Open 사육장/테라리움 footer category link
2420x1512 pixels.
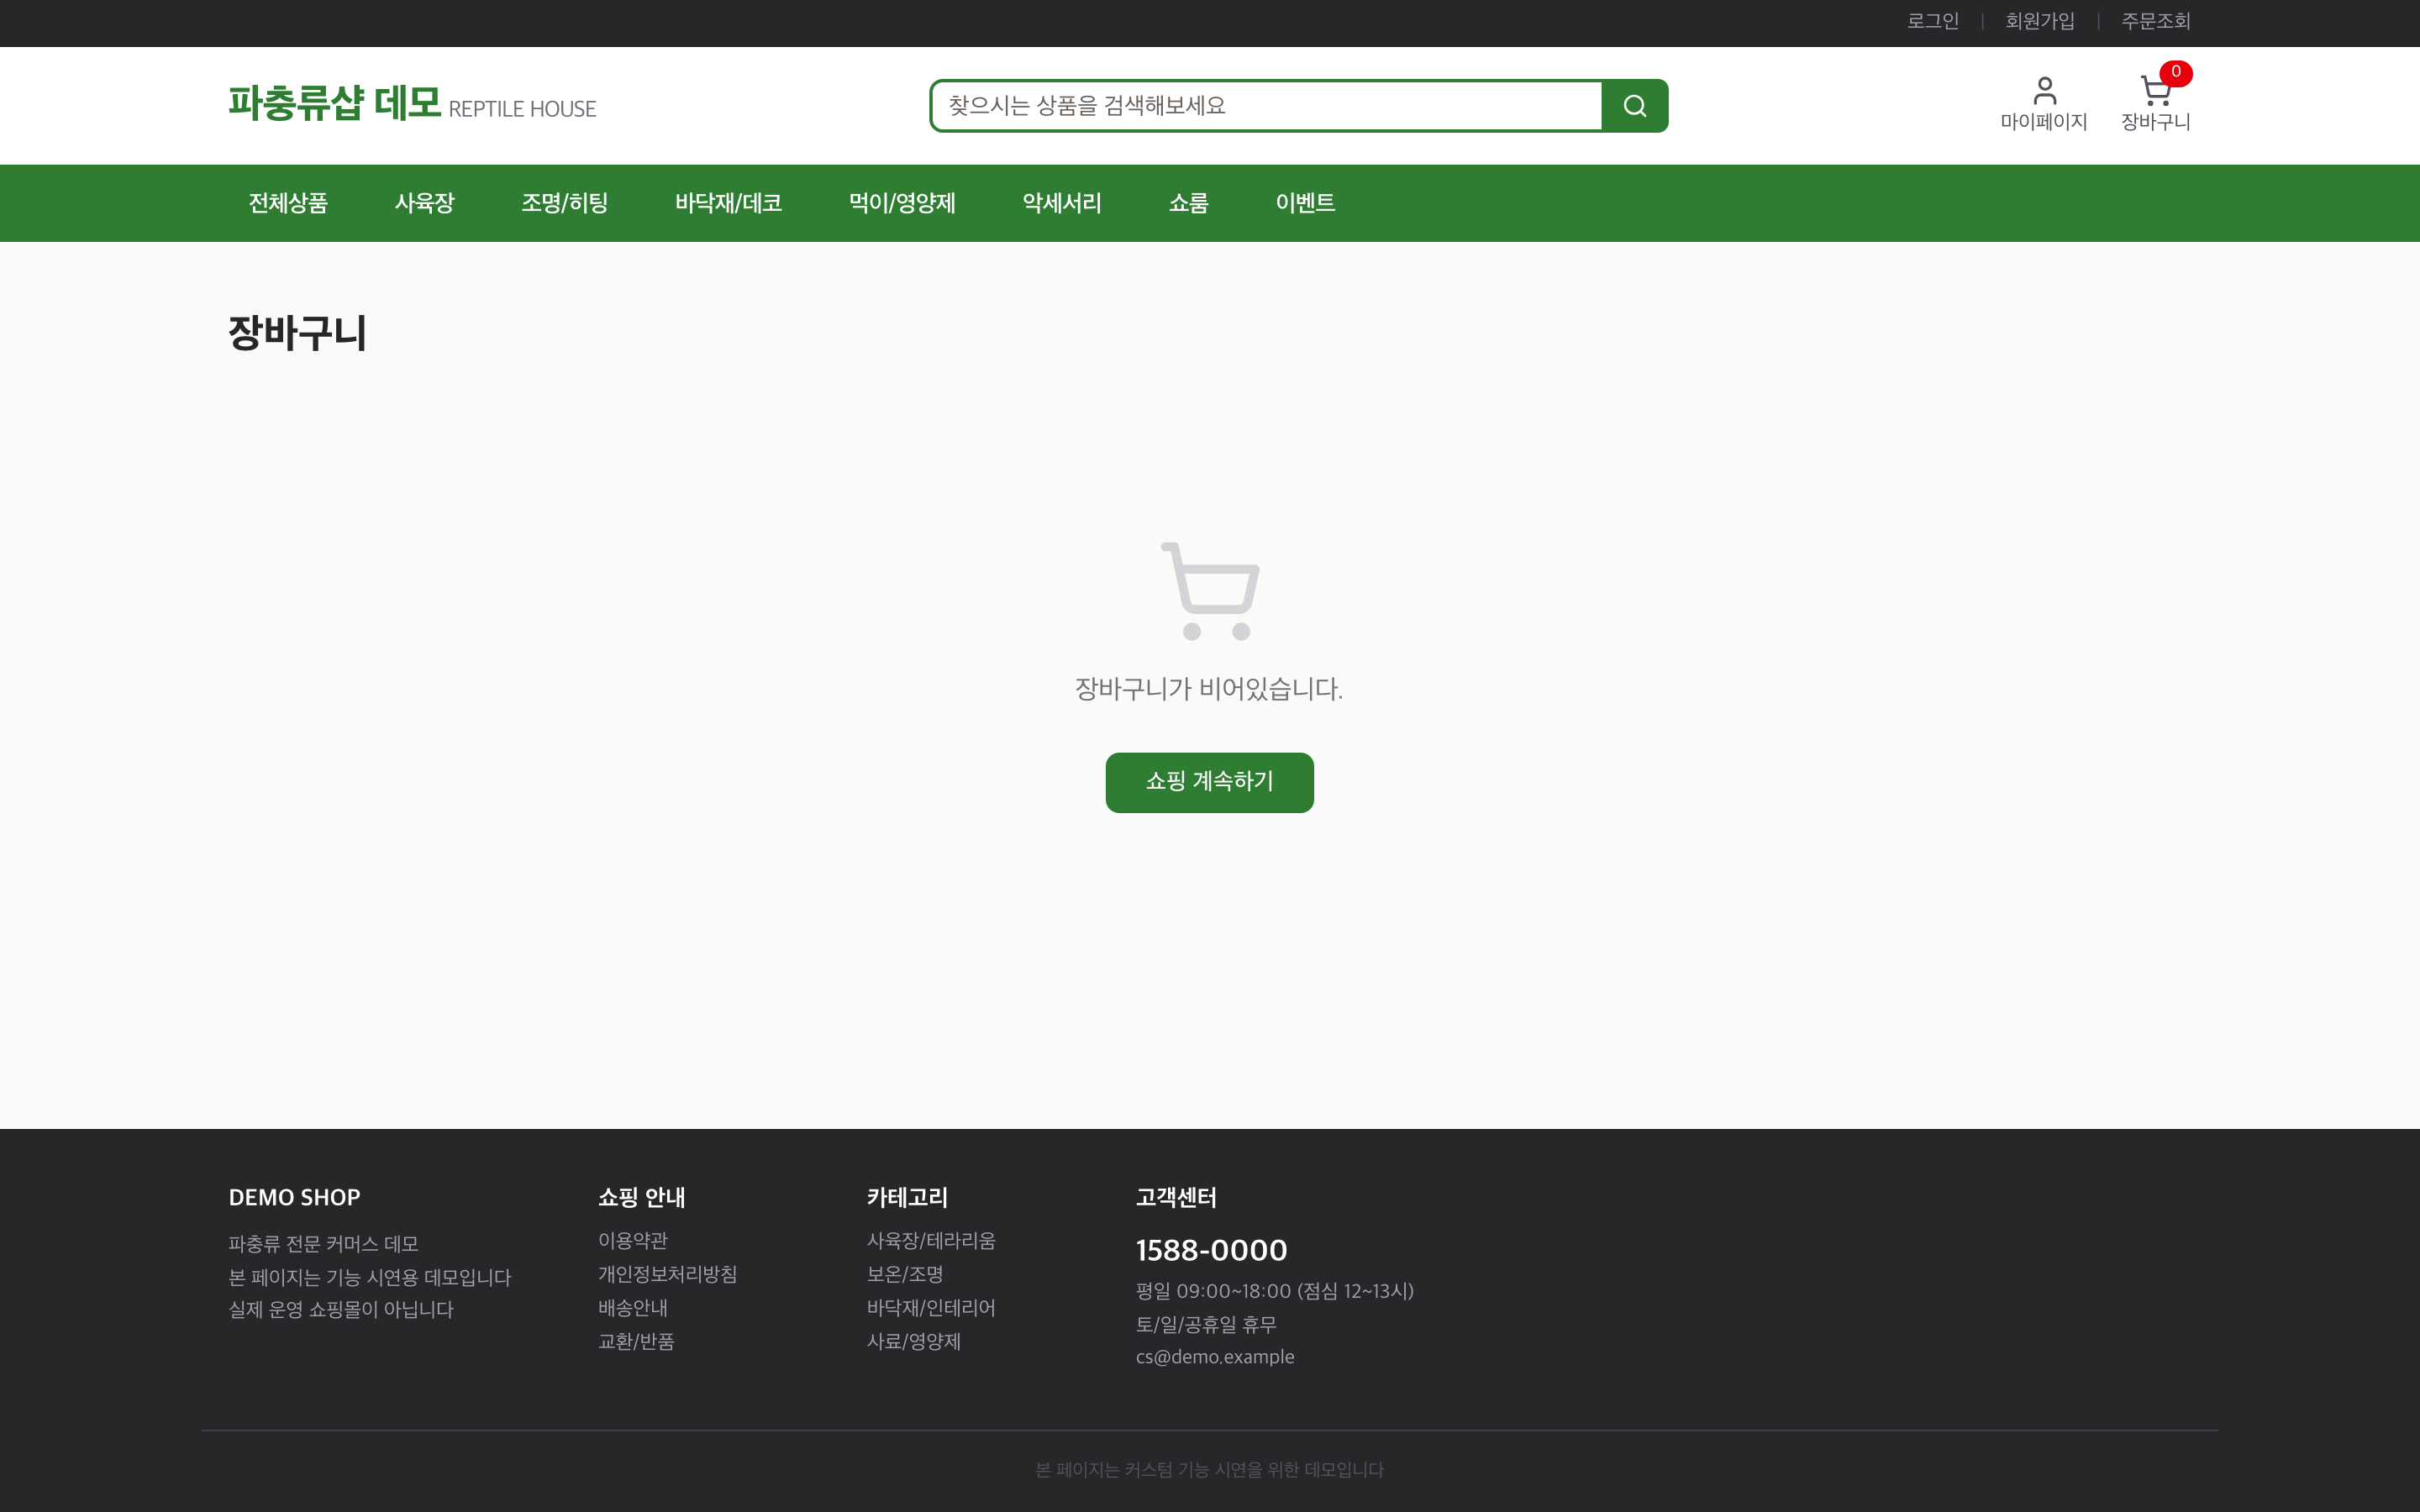(x=931, y=1241)
